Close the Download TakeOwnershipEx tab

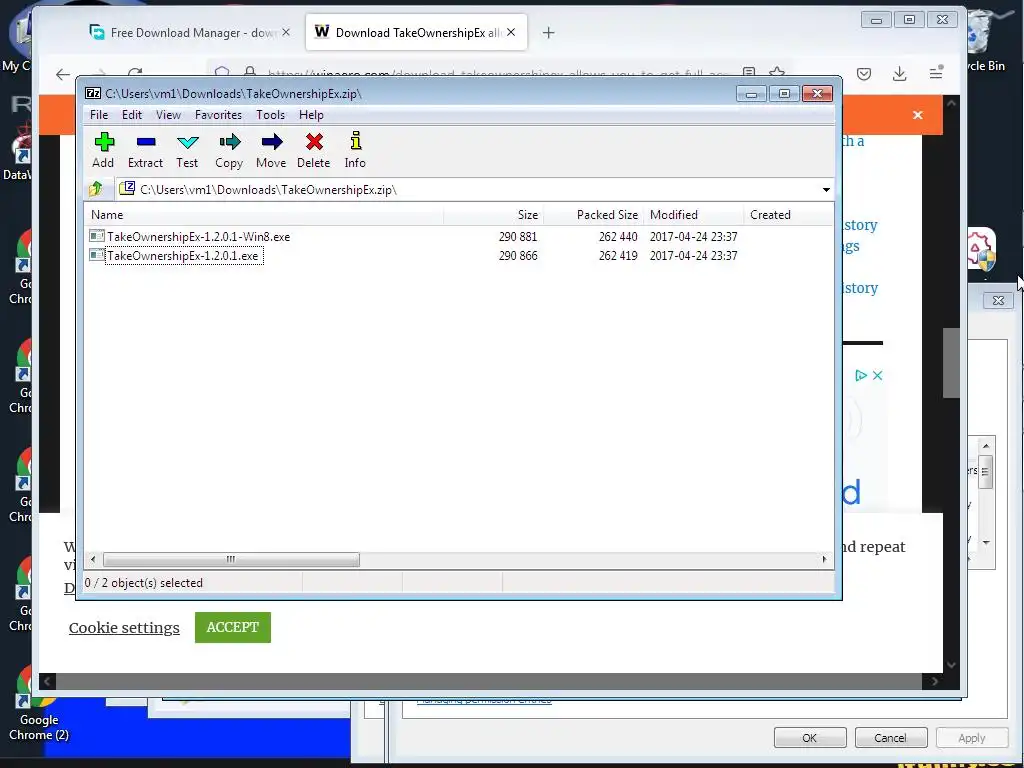tap(511, 32)
